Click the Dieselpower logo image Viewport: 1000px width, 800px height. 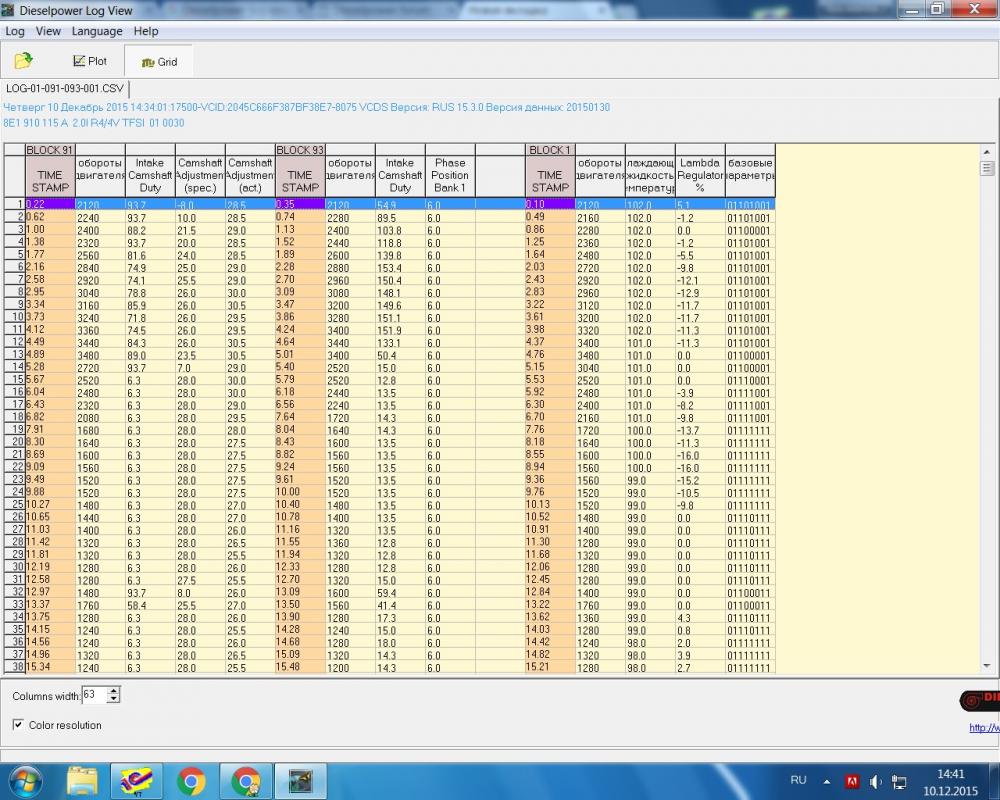click(x=980, y=700)
